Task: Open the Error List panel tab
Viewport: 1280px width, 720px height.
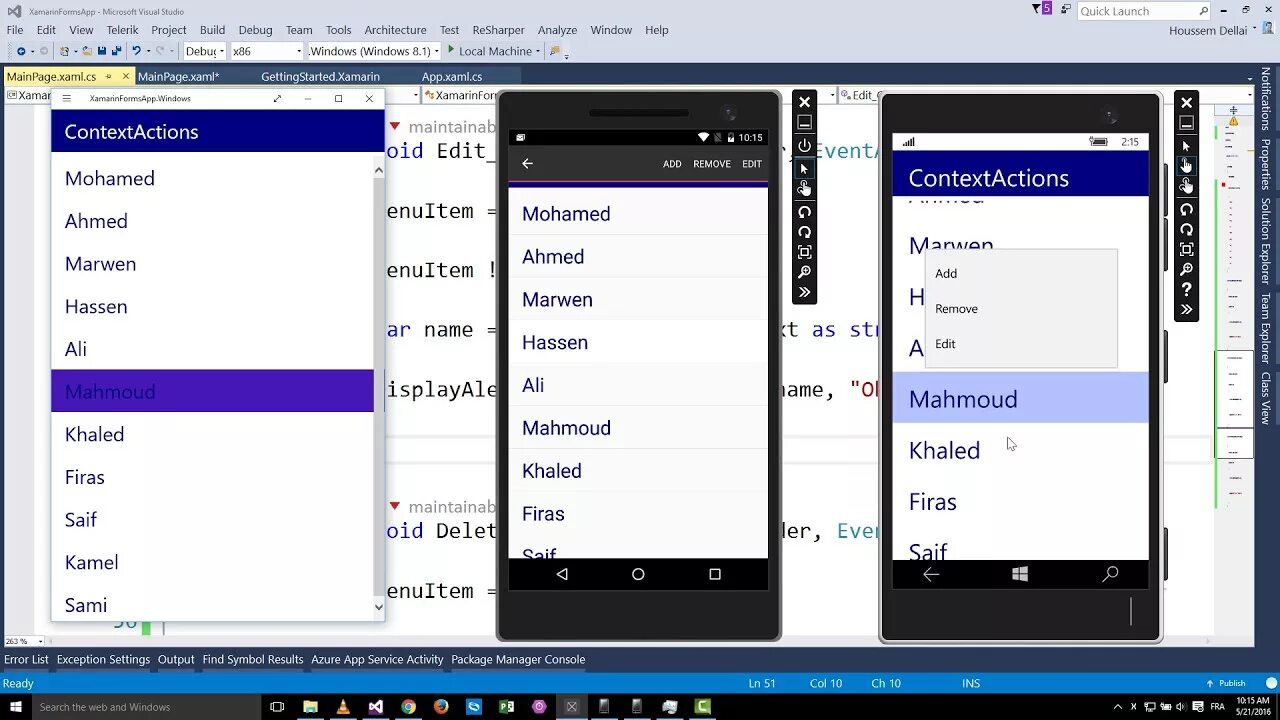Action: (x=26, y=659)
